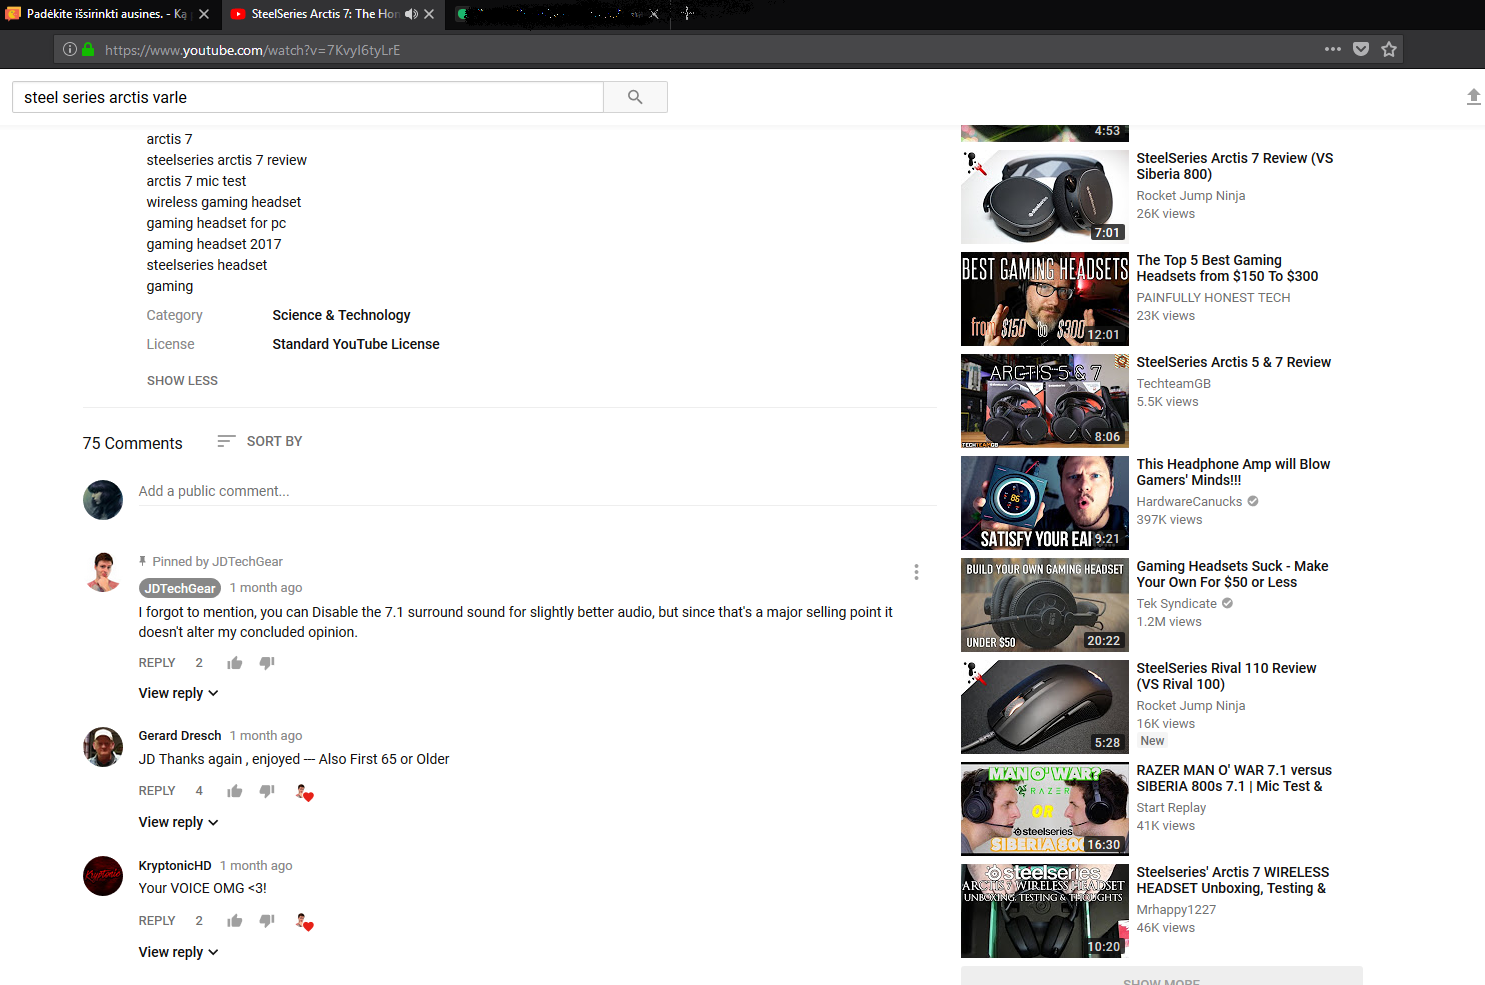Dislike KryptonicHD's comment
1485x985 pixels.
pyautogui.click(x=267, y=921)
